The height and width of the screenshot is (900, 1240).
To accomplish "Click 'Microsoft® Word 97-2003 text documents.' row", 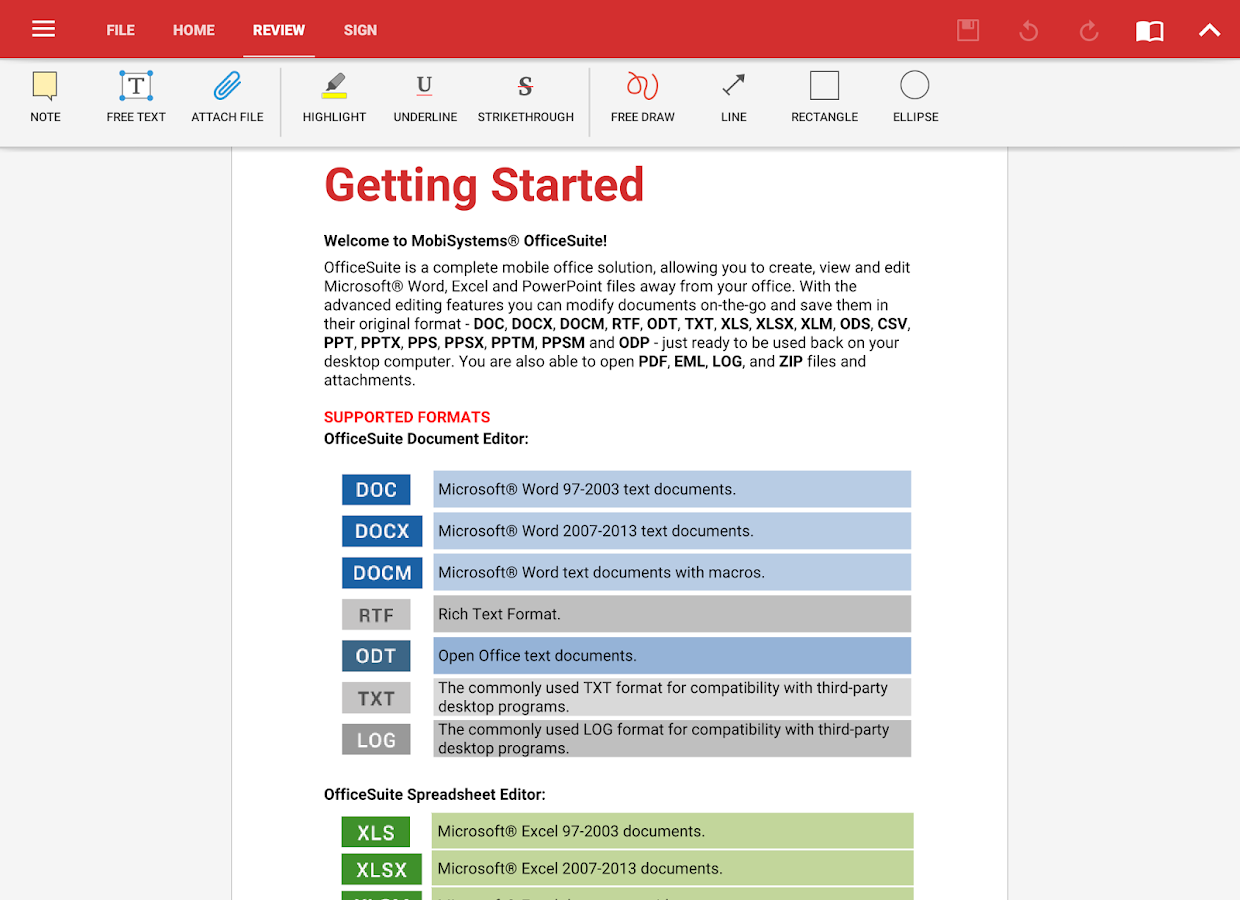I will pyautogui.click(x=672, y=490).
